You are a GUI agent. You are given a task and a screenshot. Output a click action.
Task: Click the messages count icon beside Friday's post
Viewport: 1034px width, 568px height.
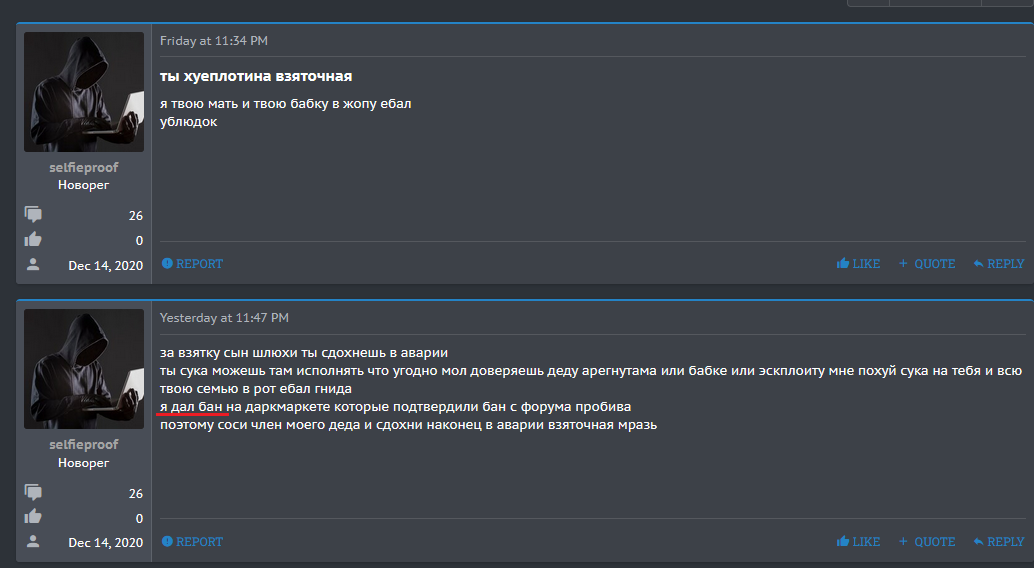coord(34,215)
